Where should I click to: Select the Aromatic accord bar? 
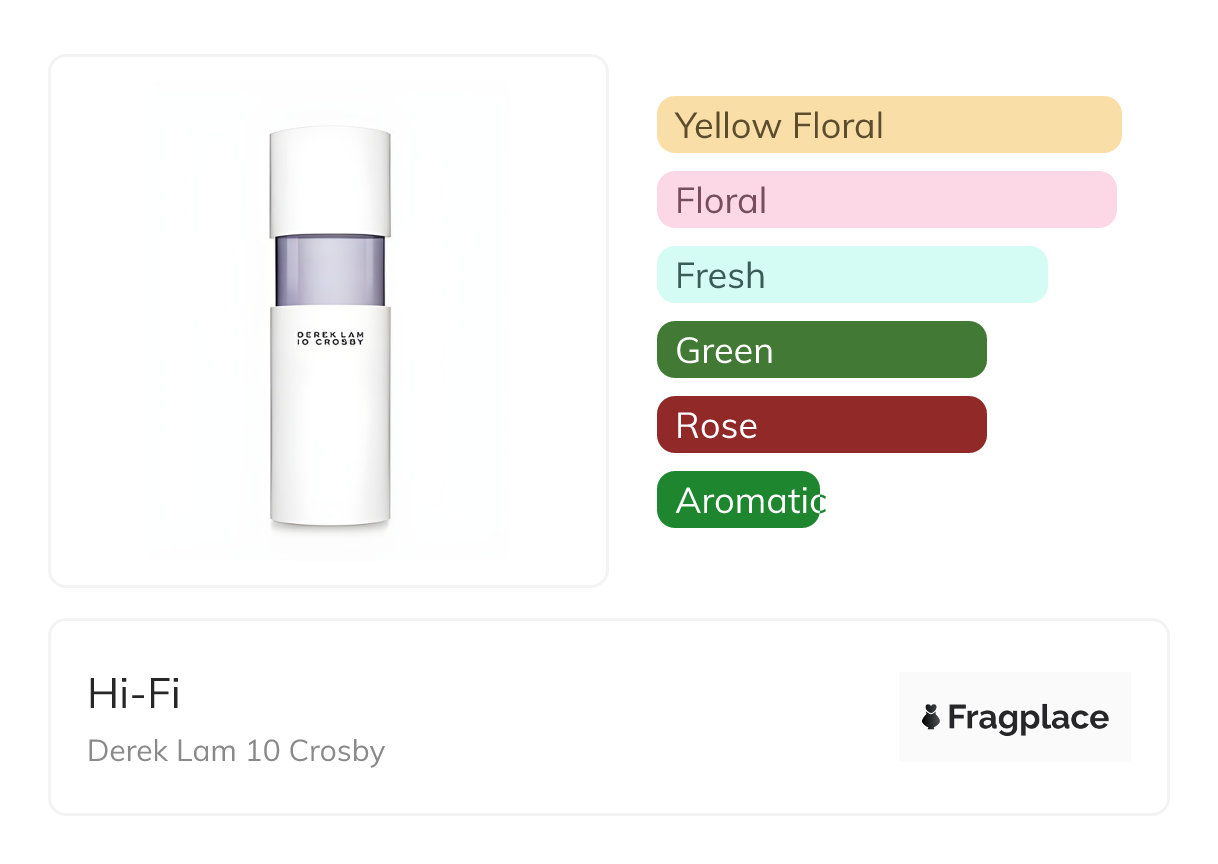click(x=738, y=500)
